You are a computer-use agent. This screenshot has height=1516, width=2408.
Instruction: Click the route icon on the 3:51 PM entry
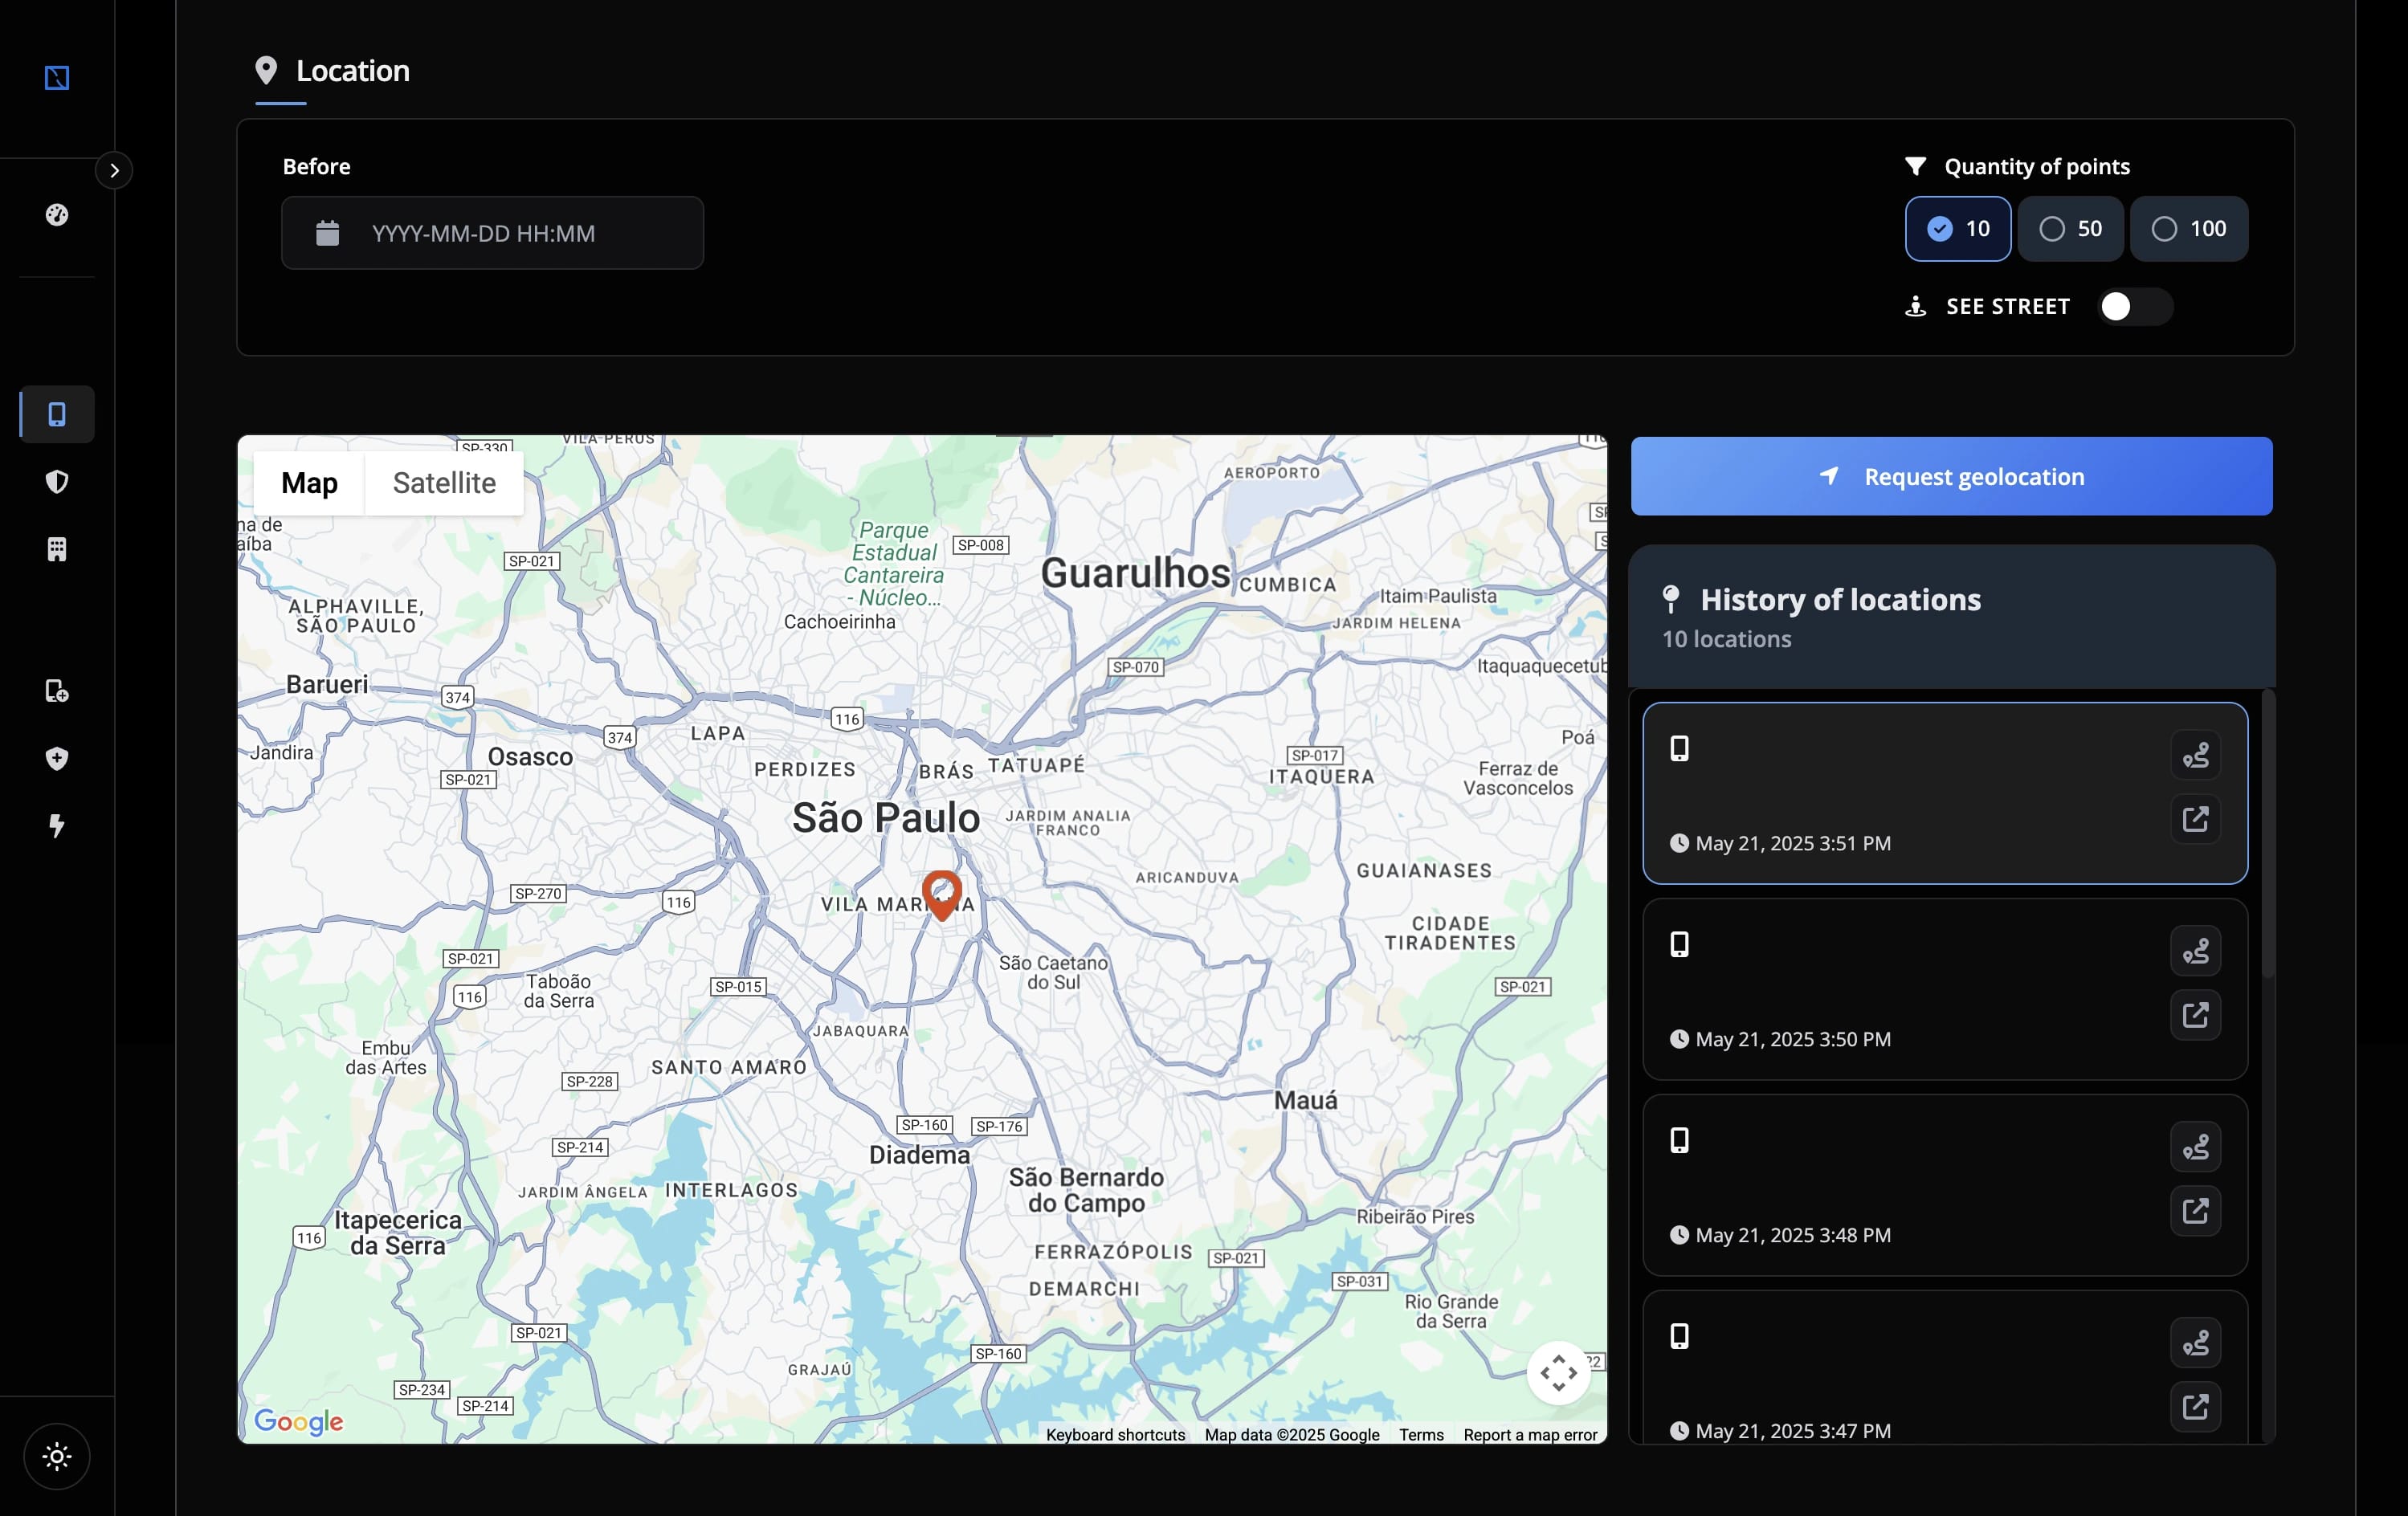[2197, 755]
